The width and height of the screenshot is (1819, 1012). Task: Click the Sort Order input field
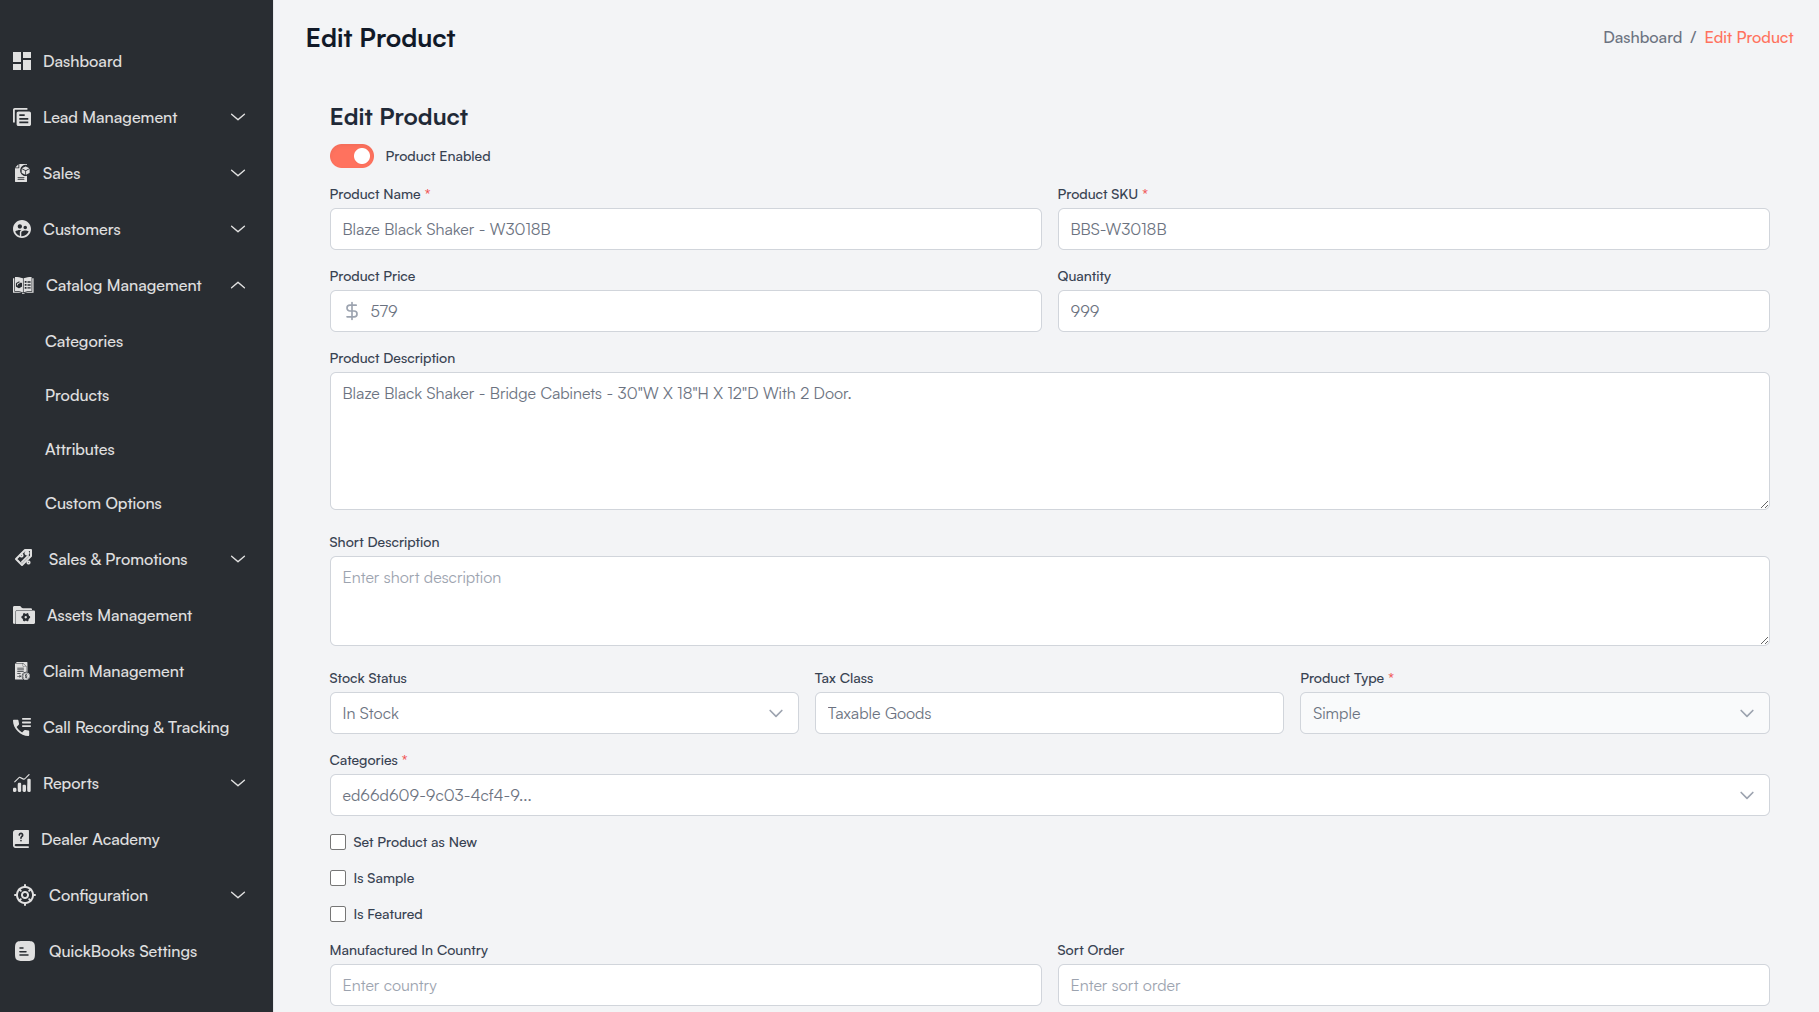pyautogui.click(x=1413, y=985)
